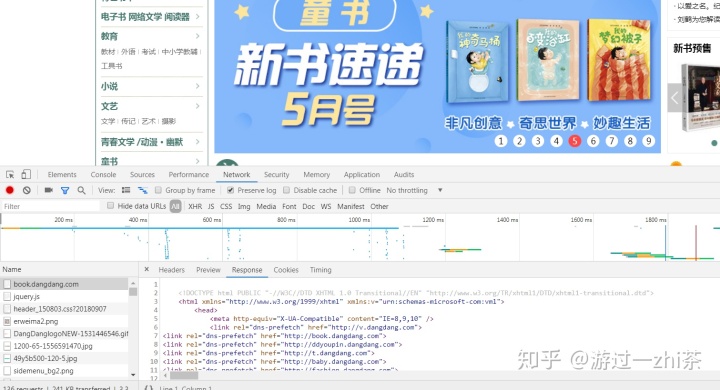Expand the 青春文学 category arrow

(x=197, y=141)
